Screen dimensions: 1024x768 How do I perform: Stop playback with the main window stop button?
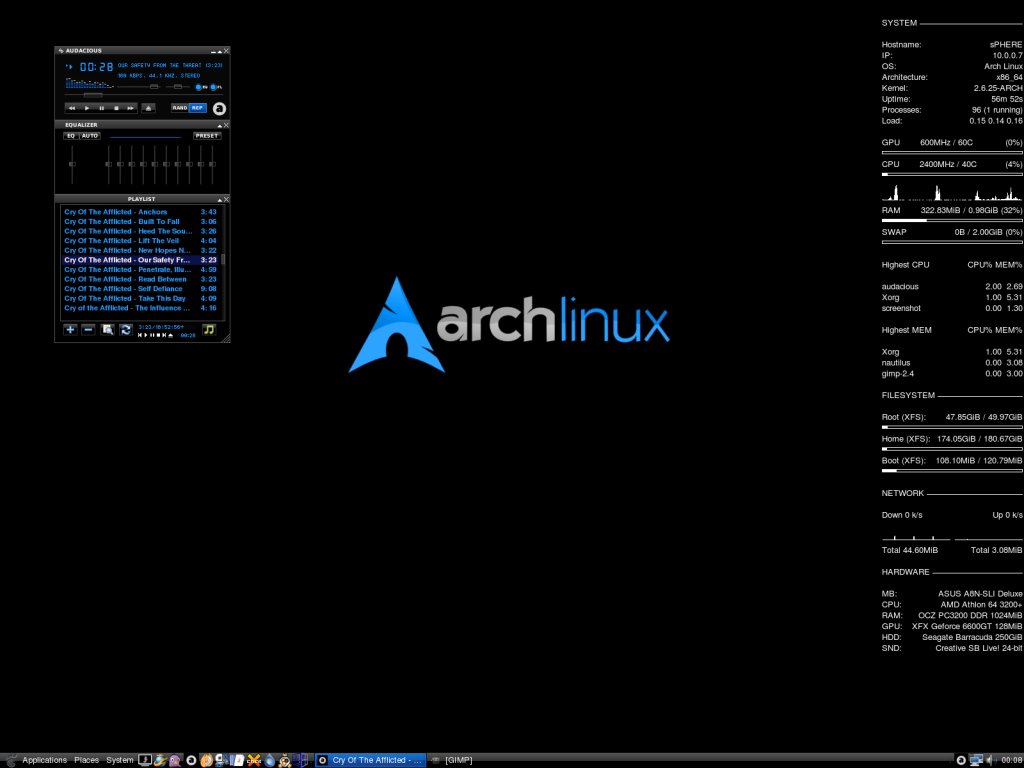[116, 108]
